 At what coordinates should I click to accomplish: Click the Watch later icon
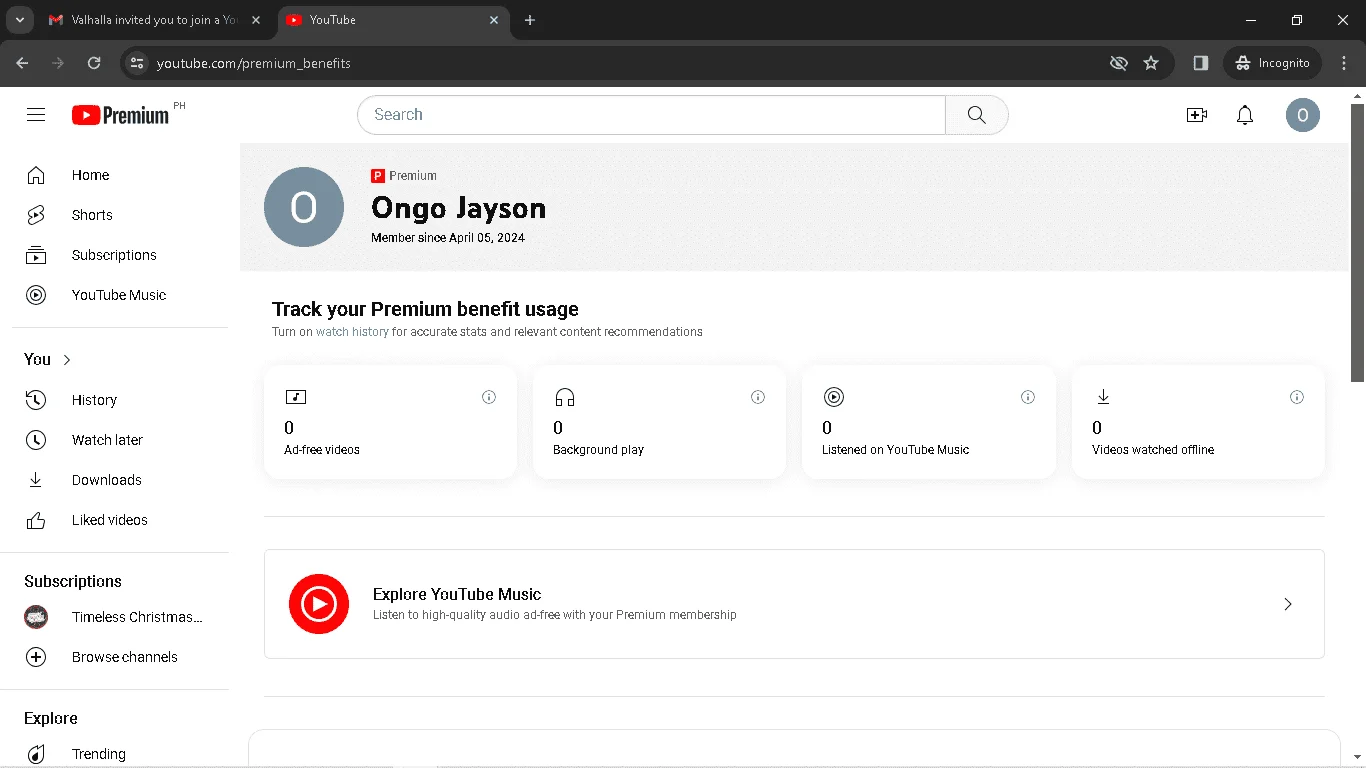coord(36,440)
